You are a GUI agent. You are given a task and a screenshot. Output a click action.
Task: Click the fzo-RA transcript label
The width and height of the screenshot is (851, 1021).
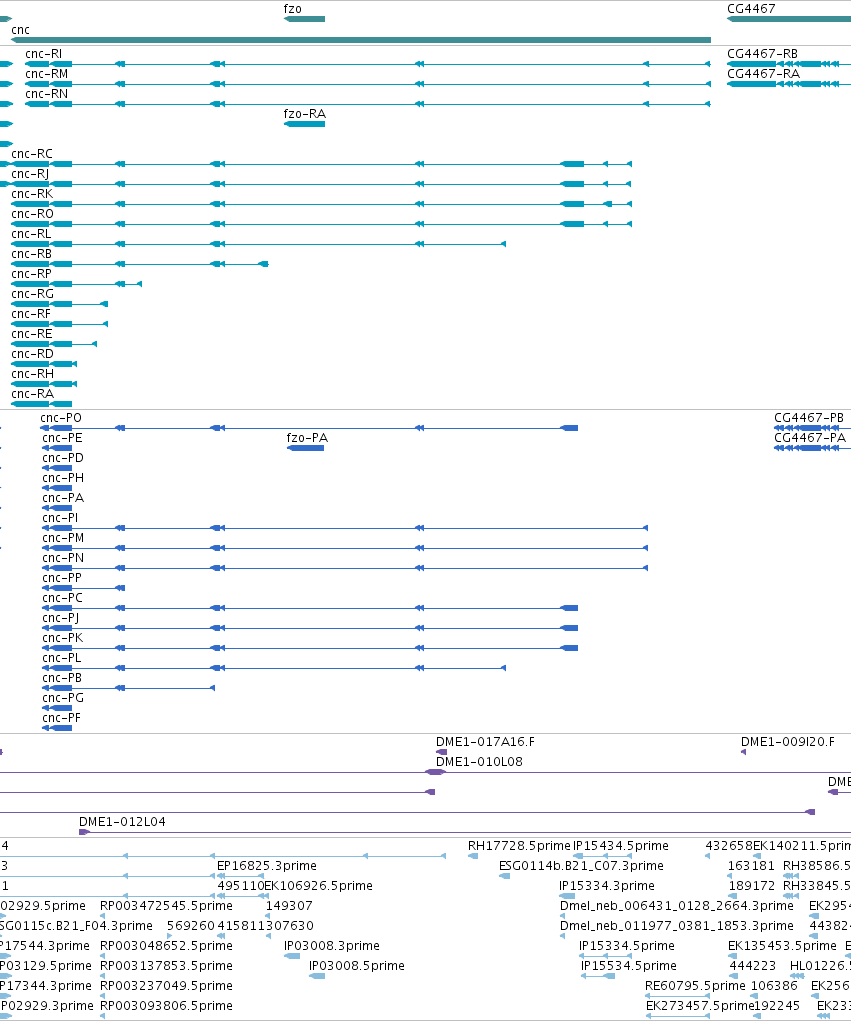[x=305, y=113]
